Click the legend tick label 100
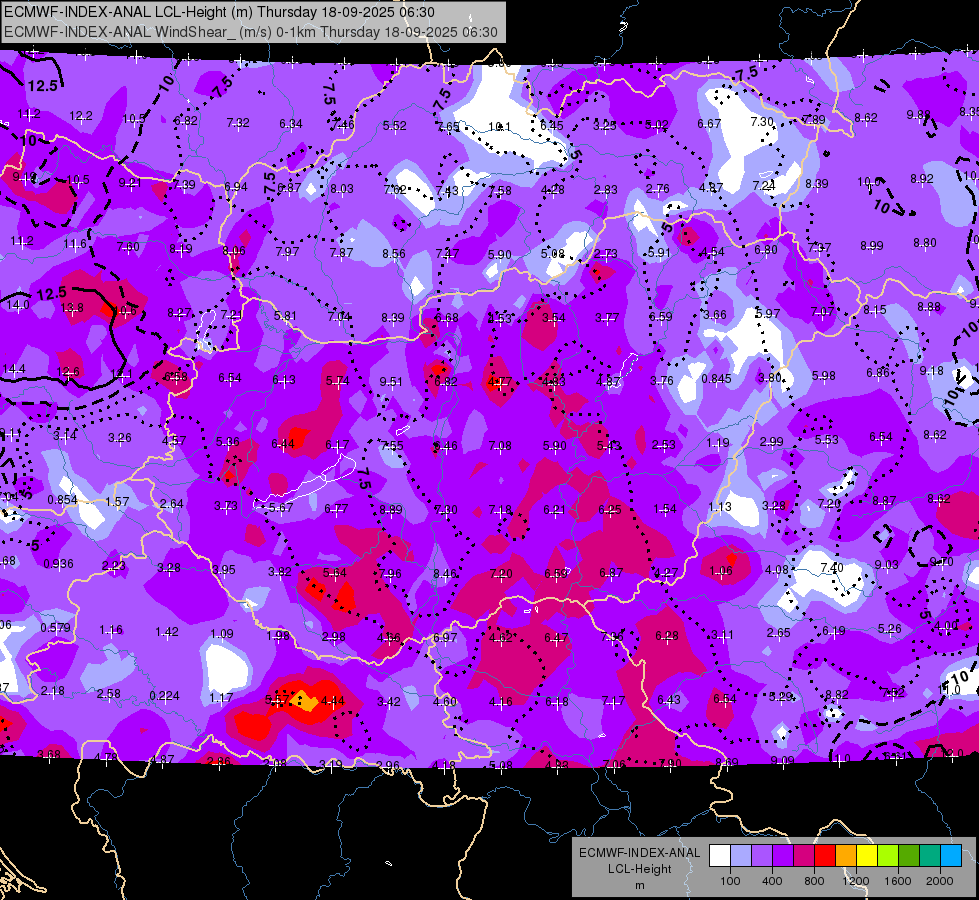Screen dimensions: 979x900 (x=730, y=881)
